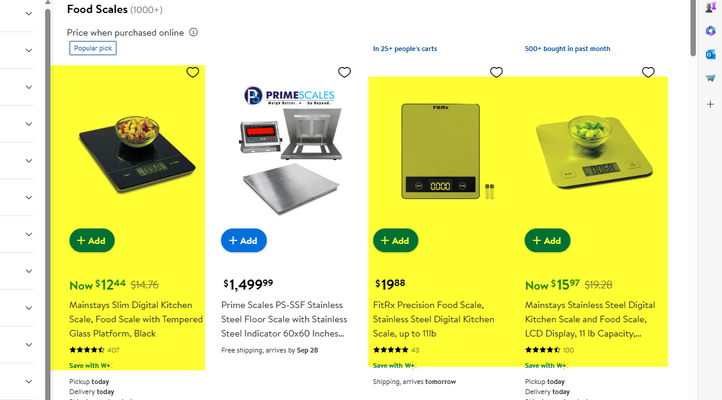Add Prime Scales floor scale to cart
This screenshot has width=722, height=400.
pos(244,240)
